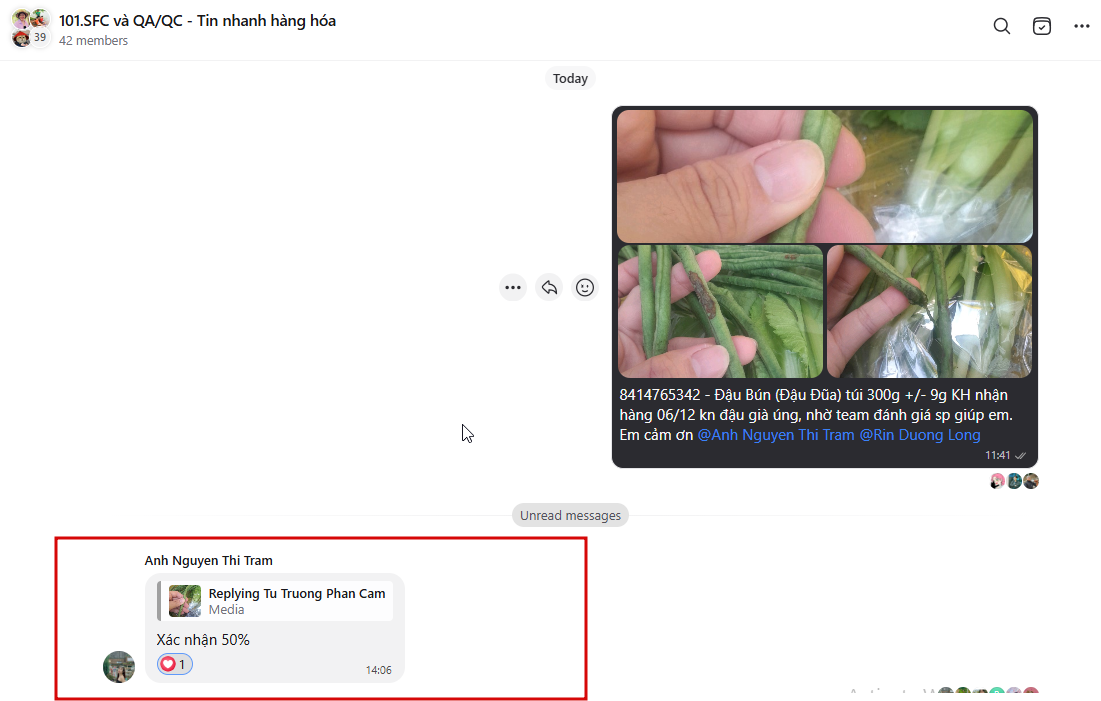
Task: Open Anh Nguyen Thi Tram's avatar
Action: coord(119,667)
